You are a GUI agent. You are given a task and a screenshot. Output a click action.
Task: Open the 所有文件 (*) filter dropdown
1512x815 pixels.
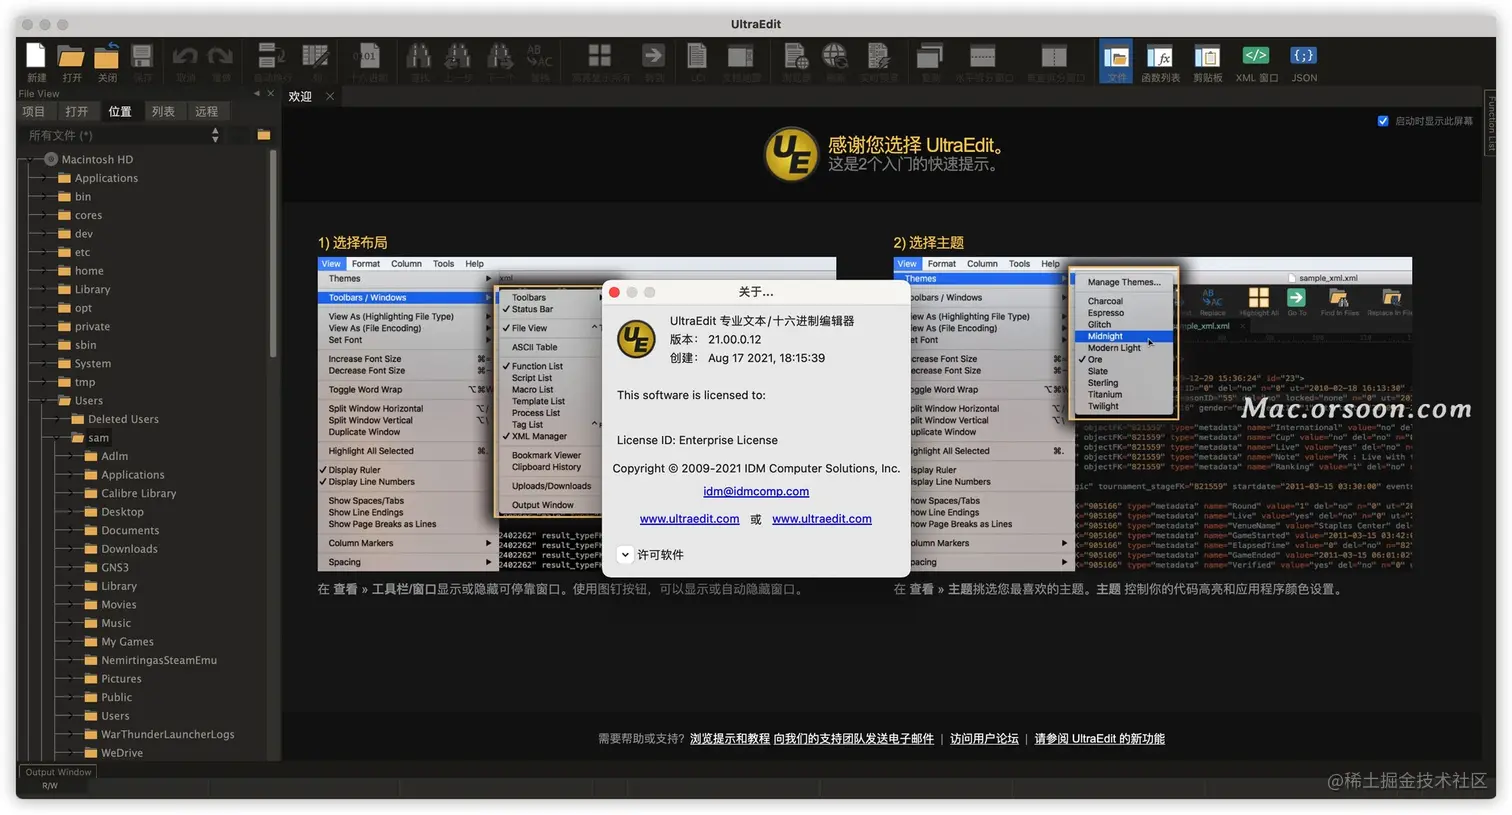(x=123, y=135)
